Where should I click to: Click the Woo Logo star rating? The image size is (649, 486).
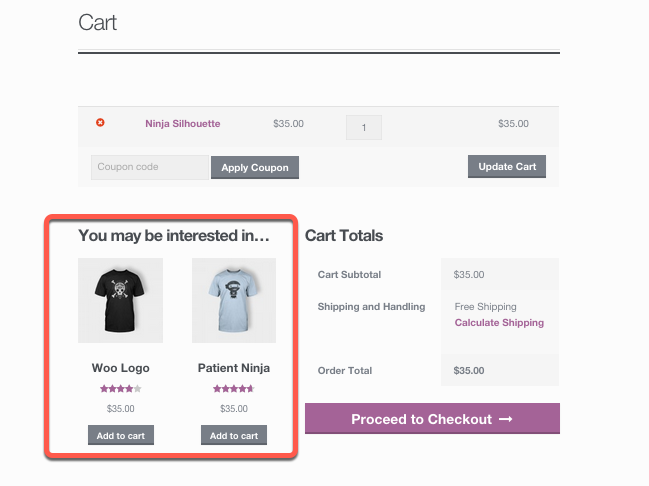pyautogui.click(x=121, y=389)
